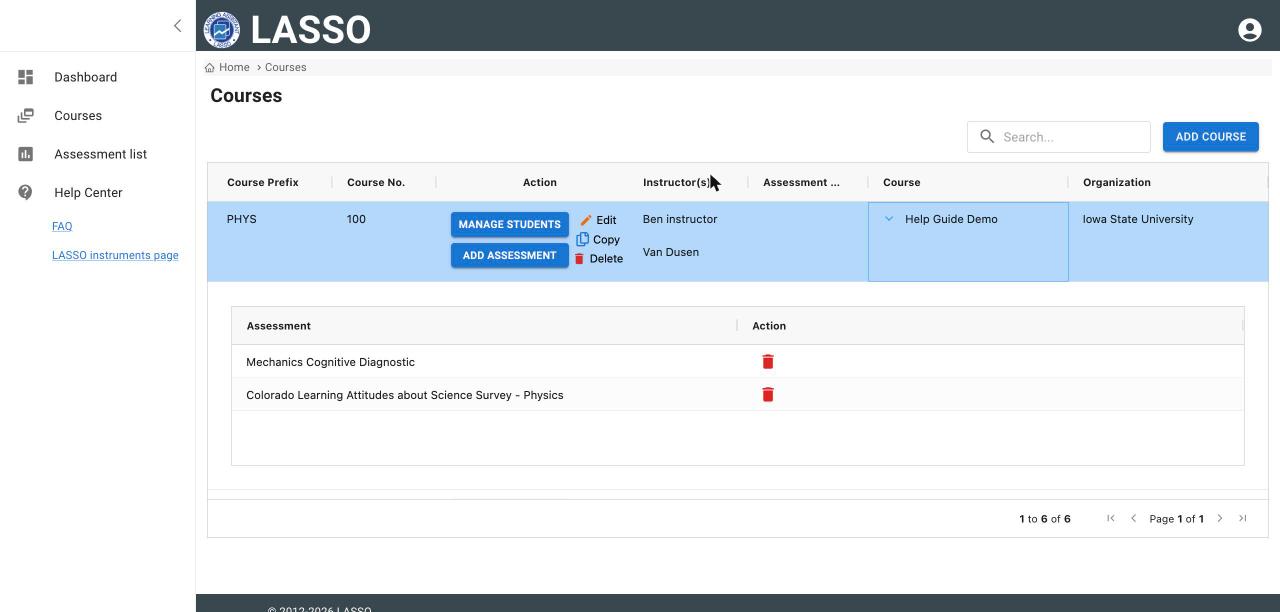Click the 1 to 6 of 6 count
This screenshot has height=612, width=1280.
click(1045, 519)
